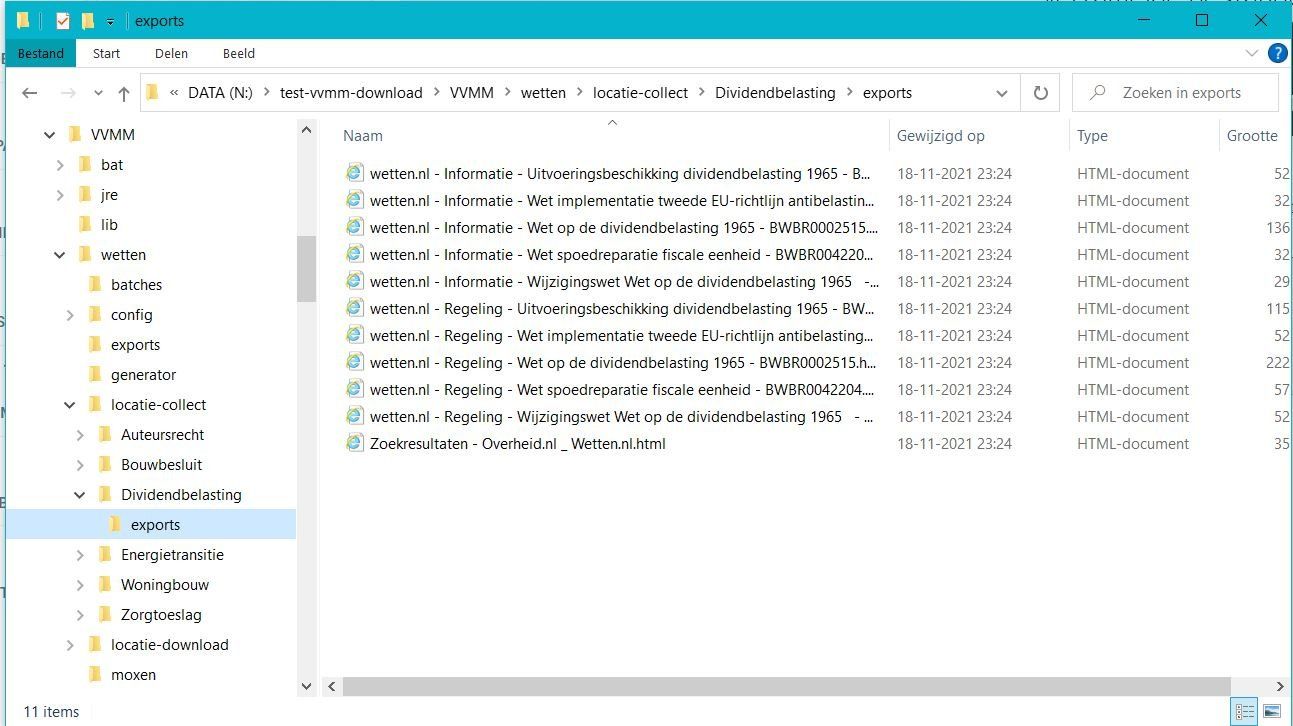The width and height of the screenshot is (1293, 726).
Task: Open address bar history dropdown
Action: pos(1001,93)
